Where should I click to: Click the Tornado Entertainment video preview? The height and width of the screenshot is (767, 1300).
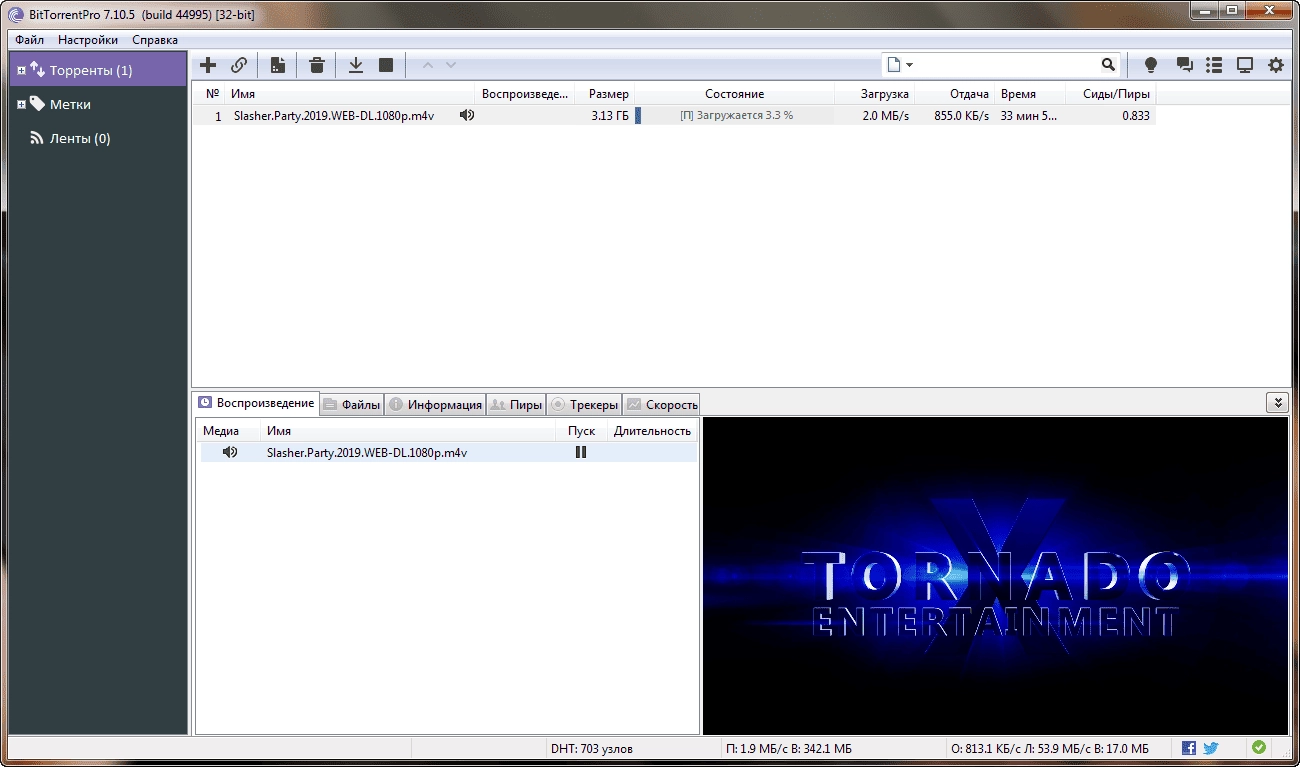(997, 576)
